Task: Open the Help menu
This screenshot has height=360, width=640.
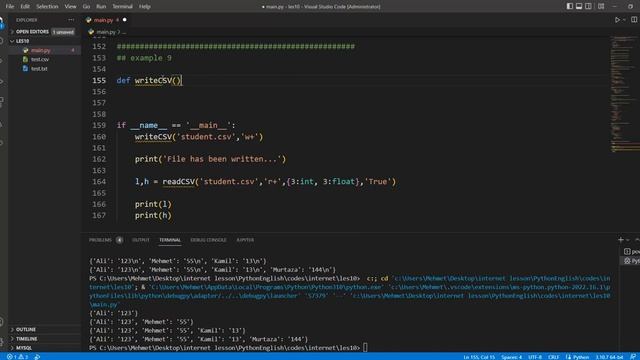Action: (144, 7)
